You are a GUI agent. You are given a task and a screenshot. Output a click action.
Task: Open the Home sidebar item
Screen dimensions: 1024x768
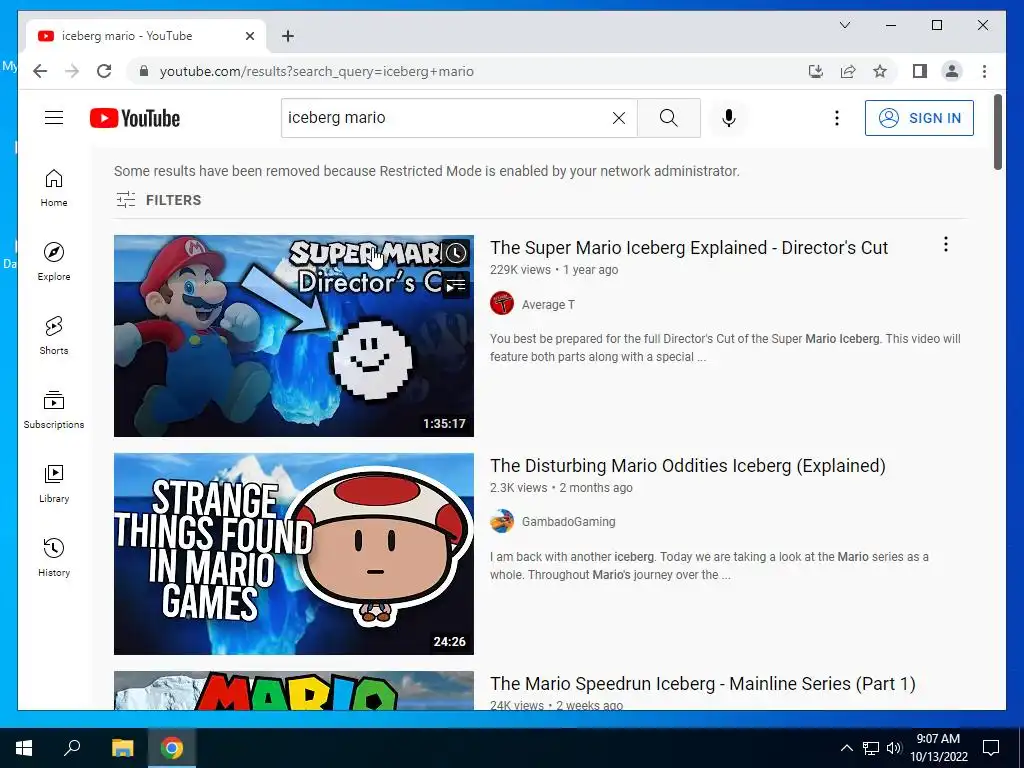coord(54,188)
